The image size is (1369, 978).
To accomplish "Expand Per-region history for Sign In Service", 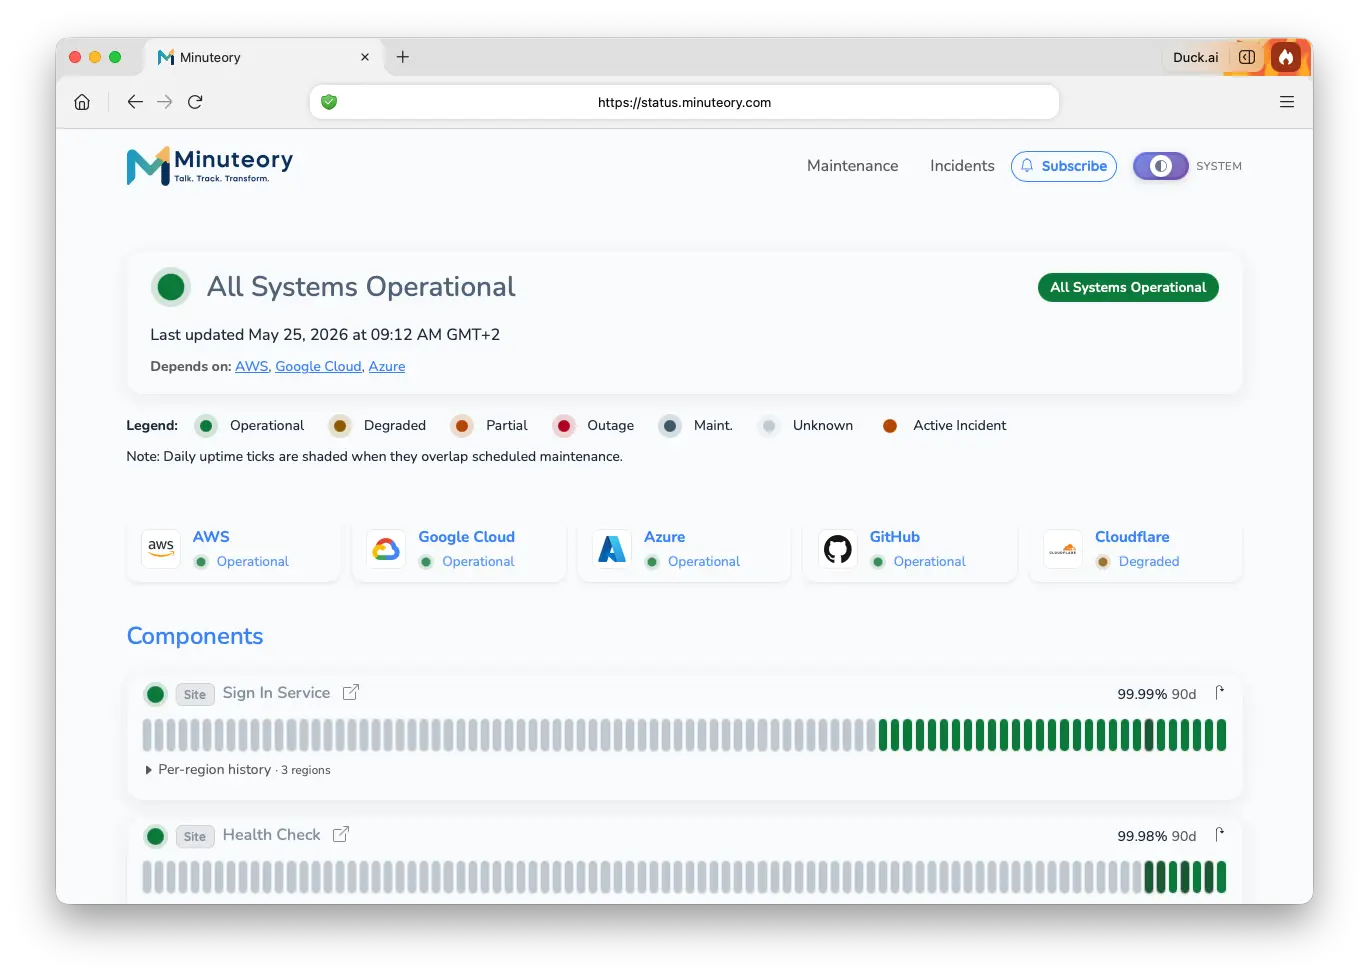I will coord(238,770).
